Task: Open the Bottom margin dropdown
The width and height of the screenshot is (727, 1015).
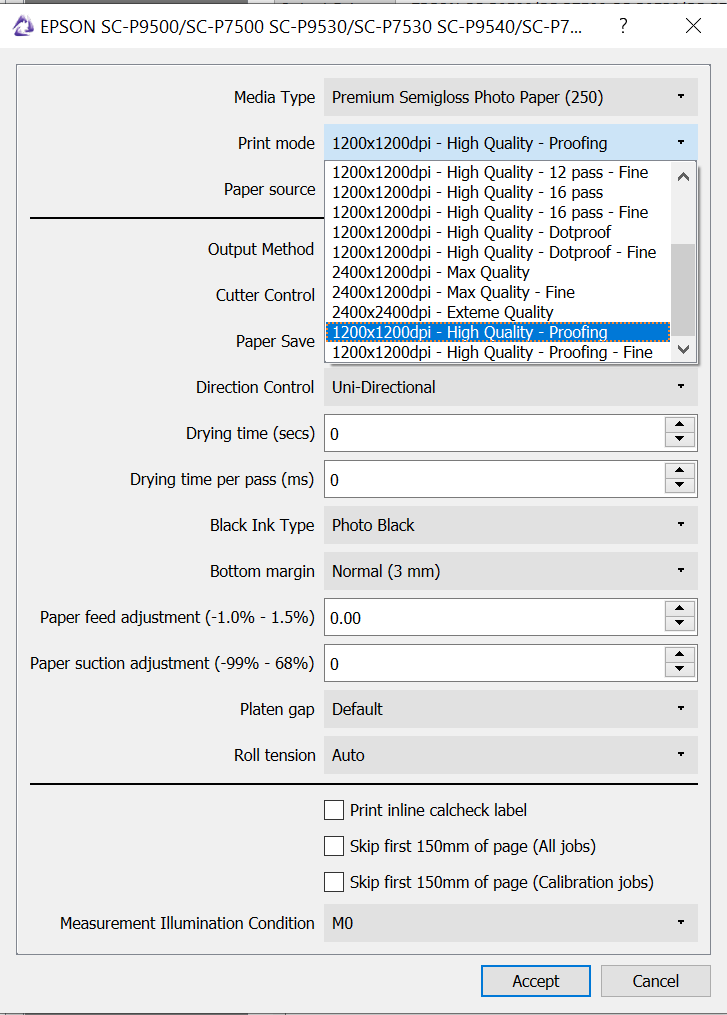Action: tap(511, 571)
